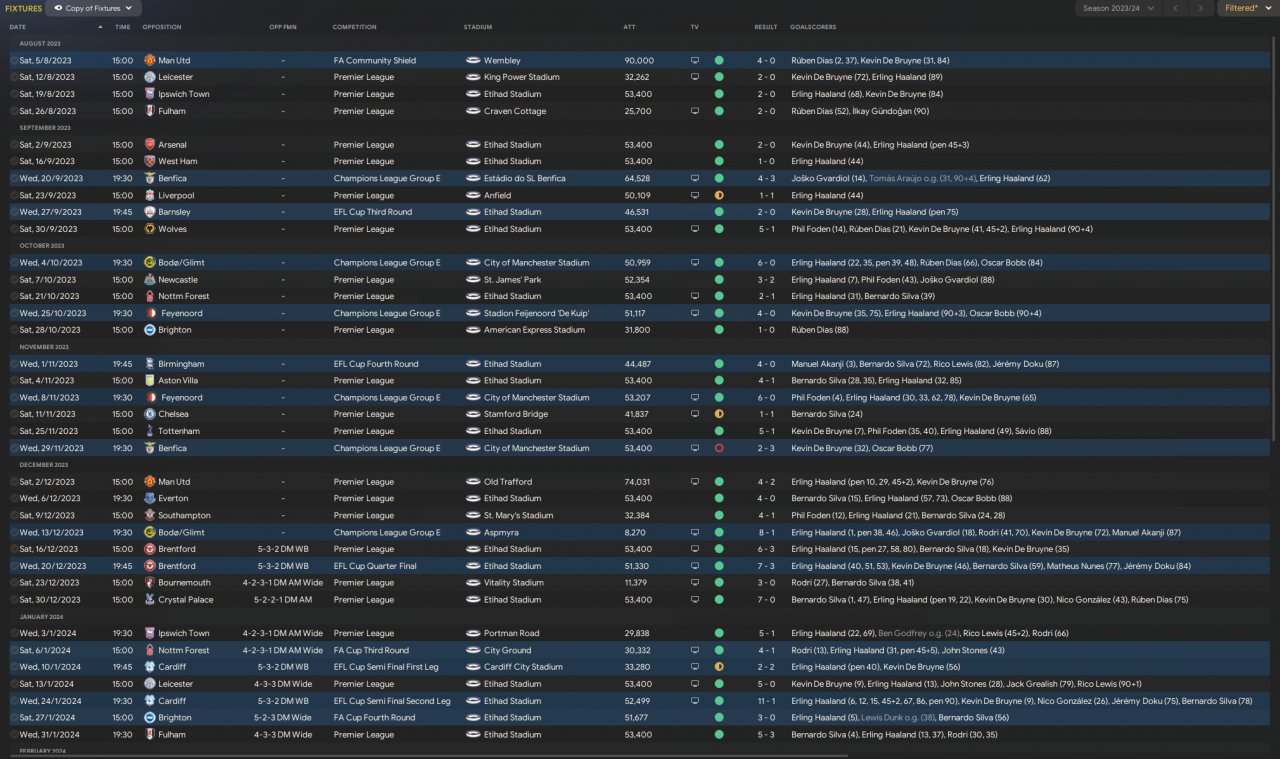Viewport: 1280px width, 759px height.
Task: Click the Chelsea club badge
Action: point(149,414)
